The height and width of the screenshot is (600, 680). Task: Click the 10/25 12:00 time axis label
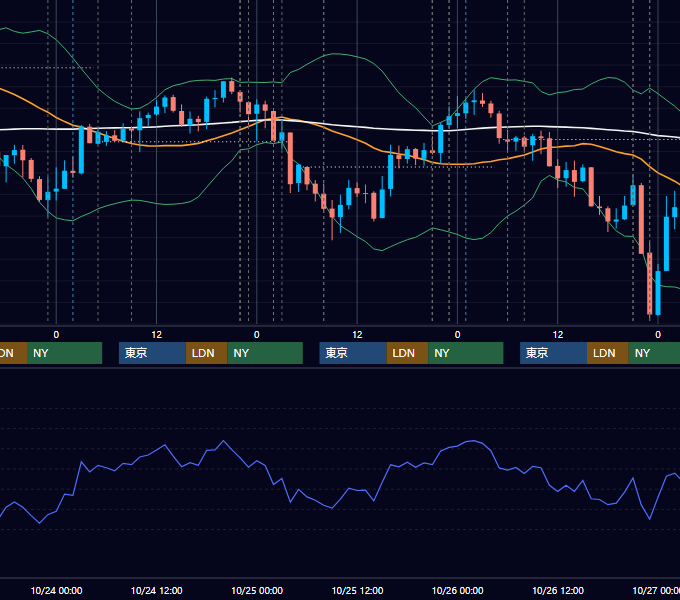click(357, 590)
